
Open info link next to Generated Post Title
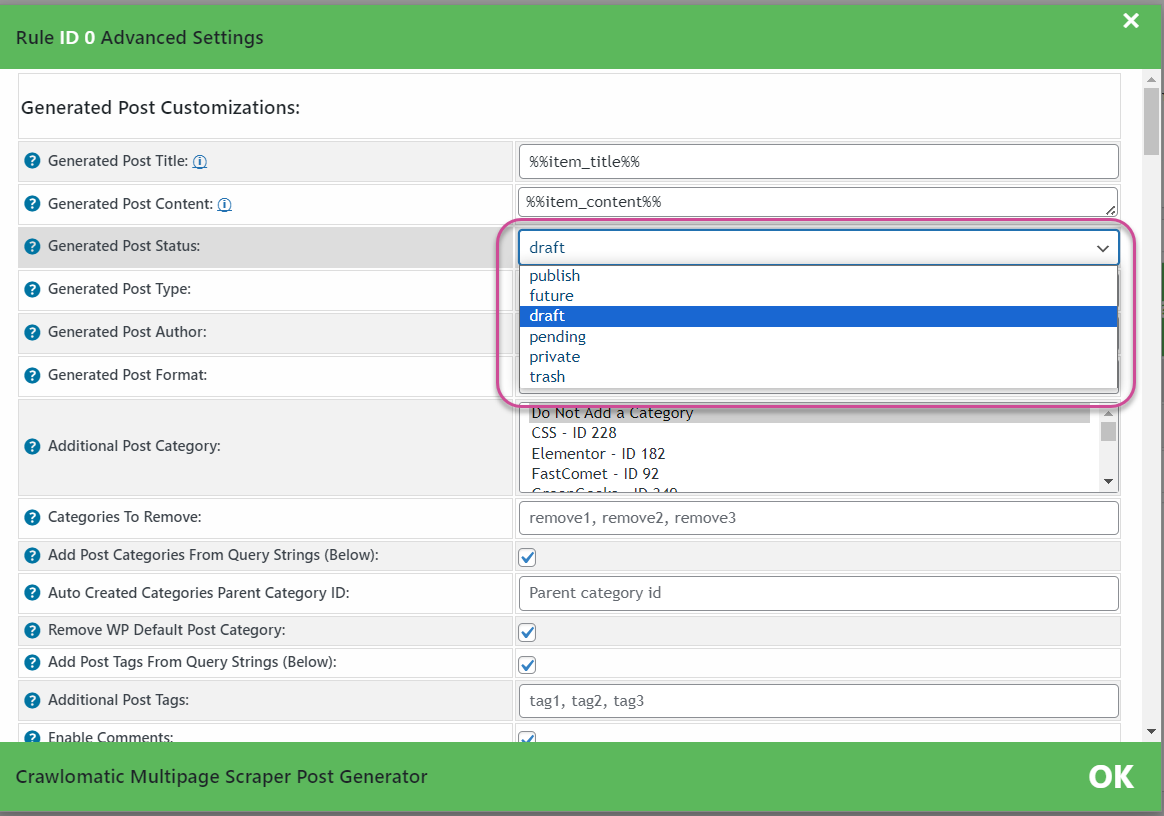pyautogui.click(x=200, y=161)
